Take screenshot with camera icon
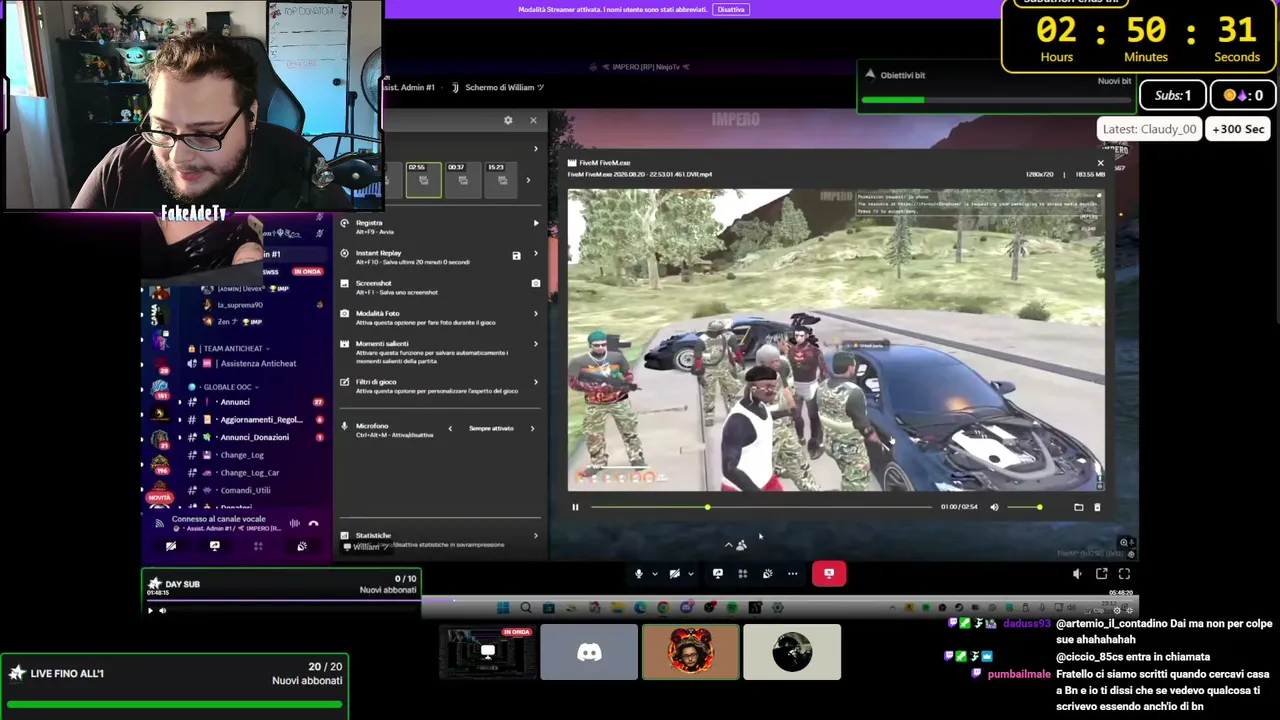Image resolution: width=1280 pixels, height=720 pixels. tap(535, 284)
